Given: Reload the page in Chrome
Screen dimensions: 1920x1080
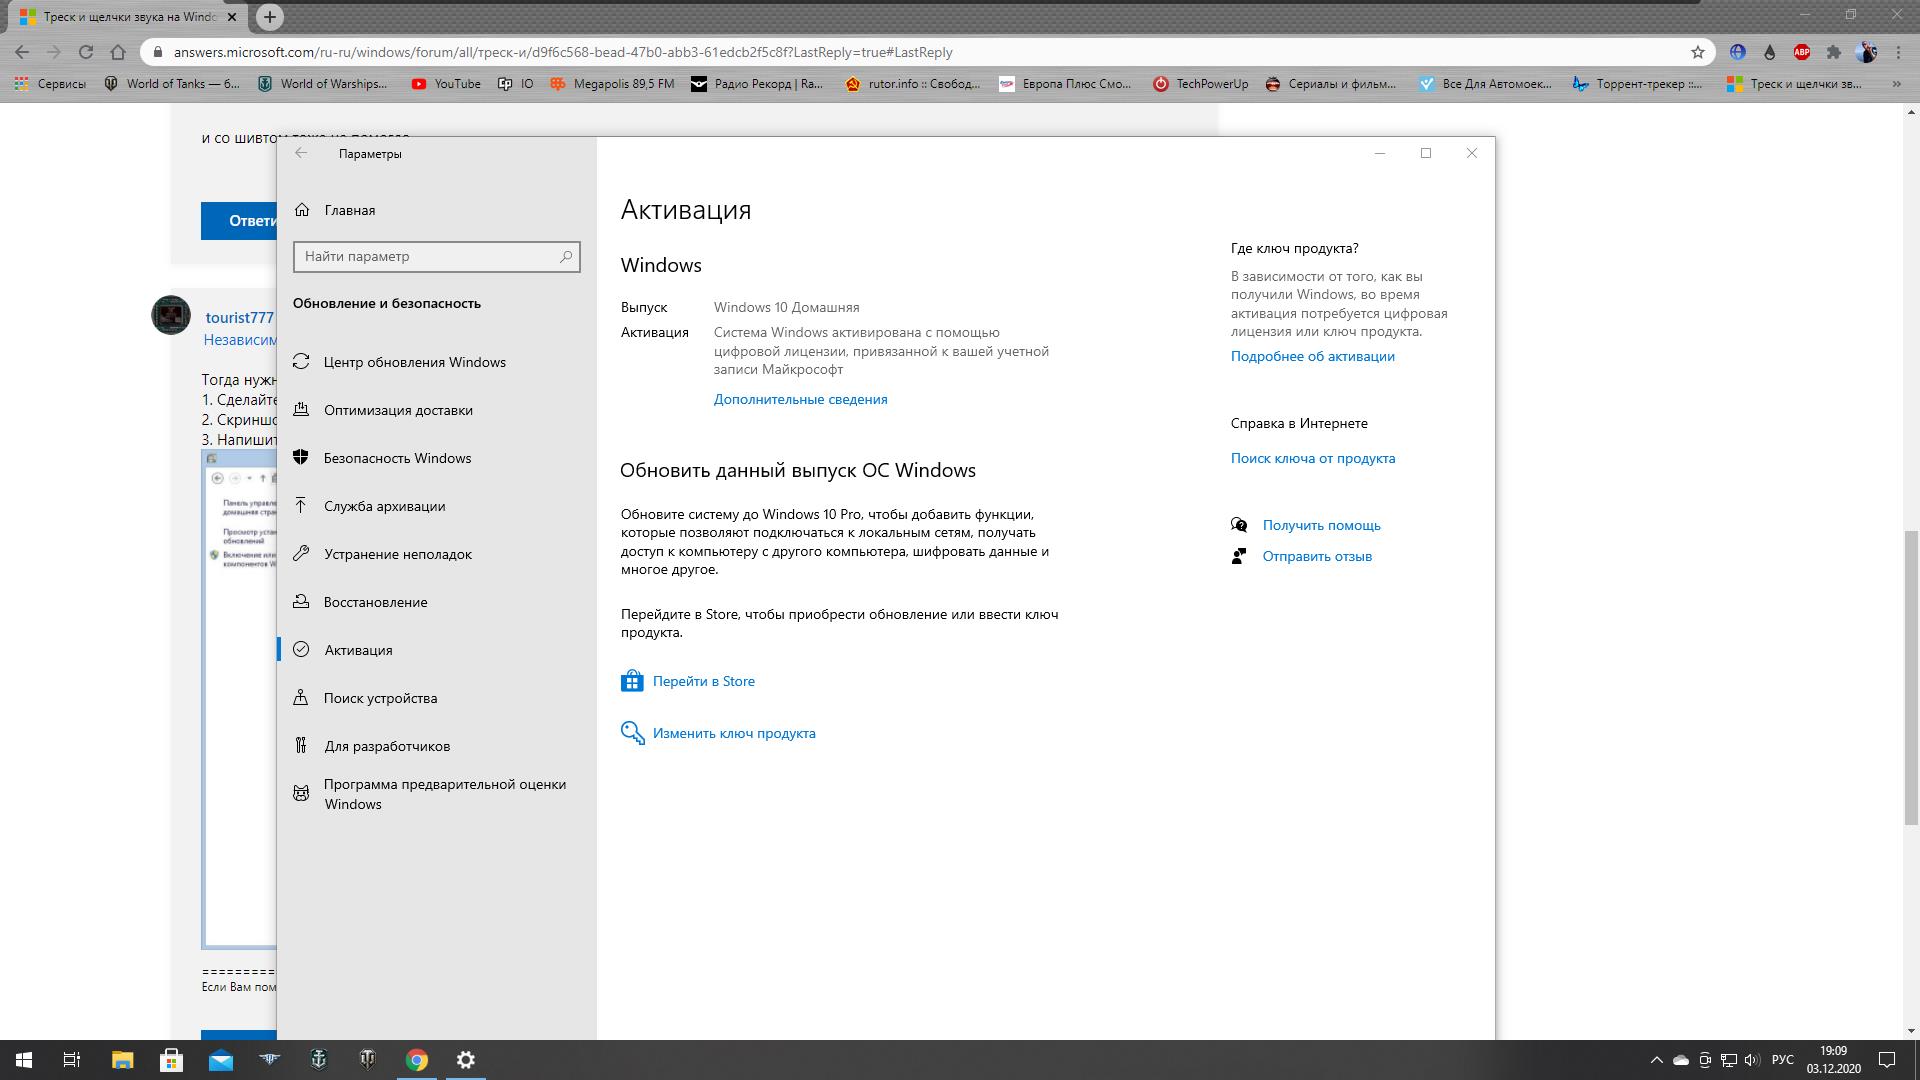Looking at the screenshot, I should pos(86,52).
